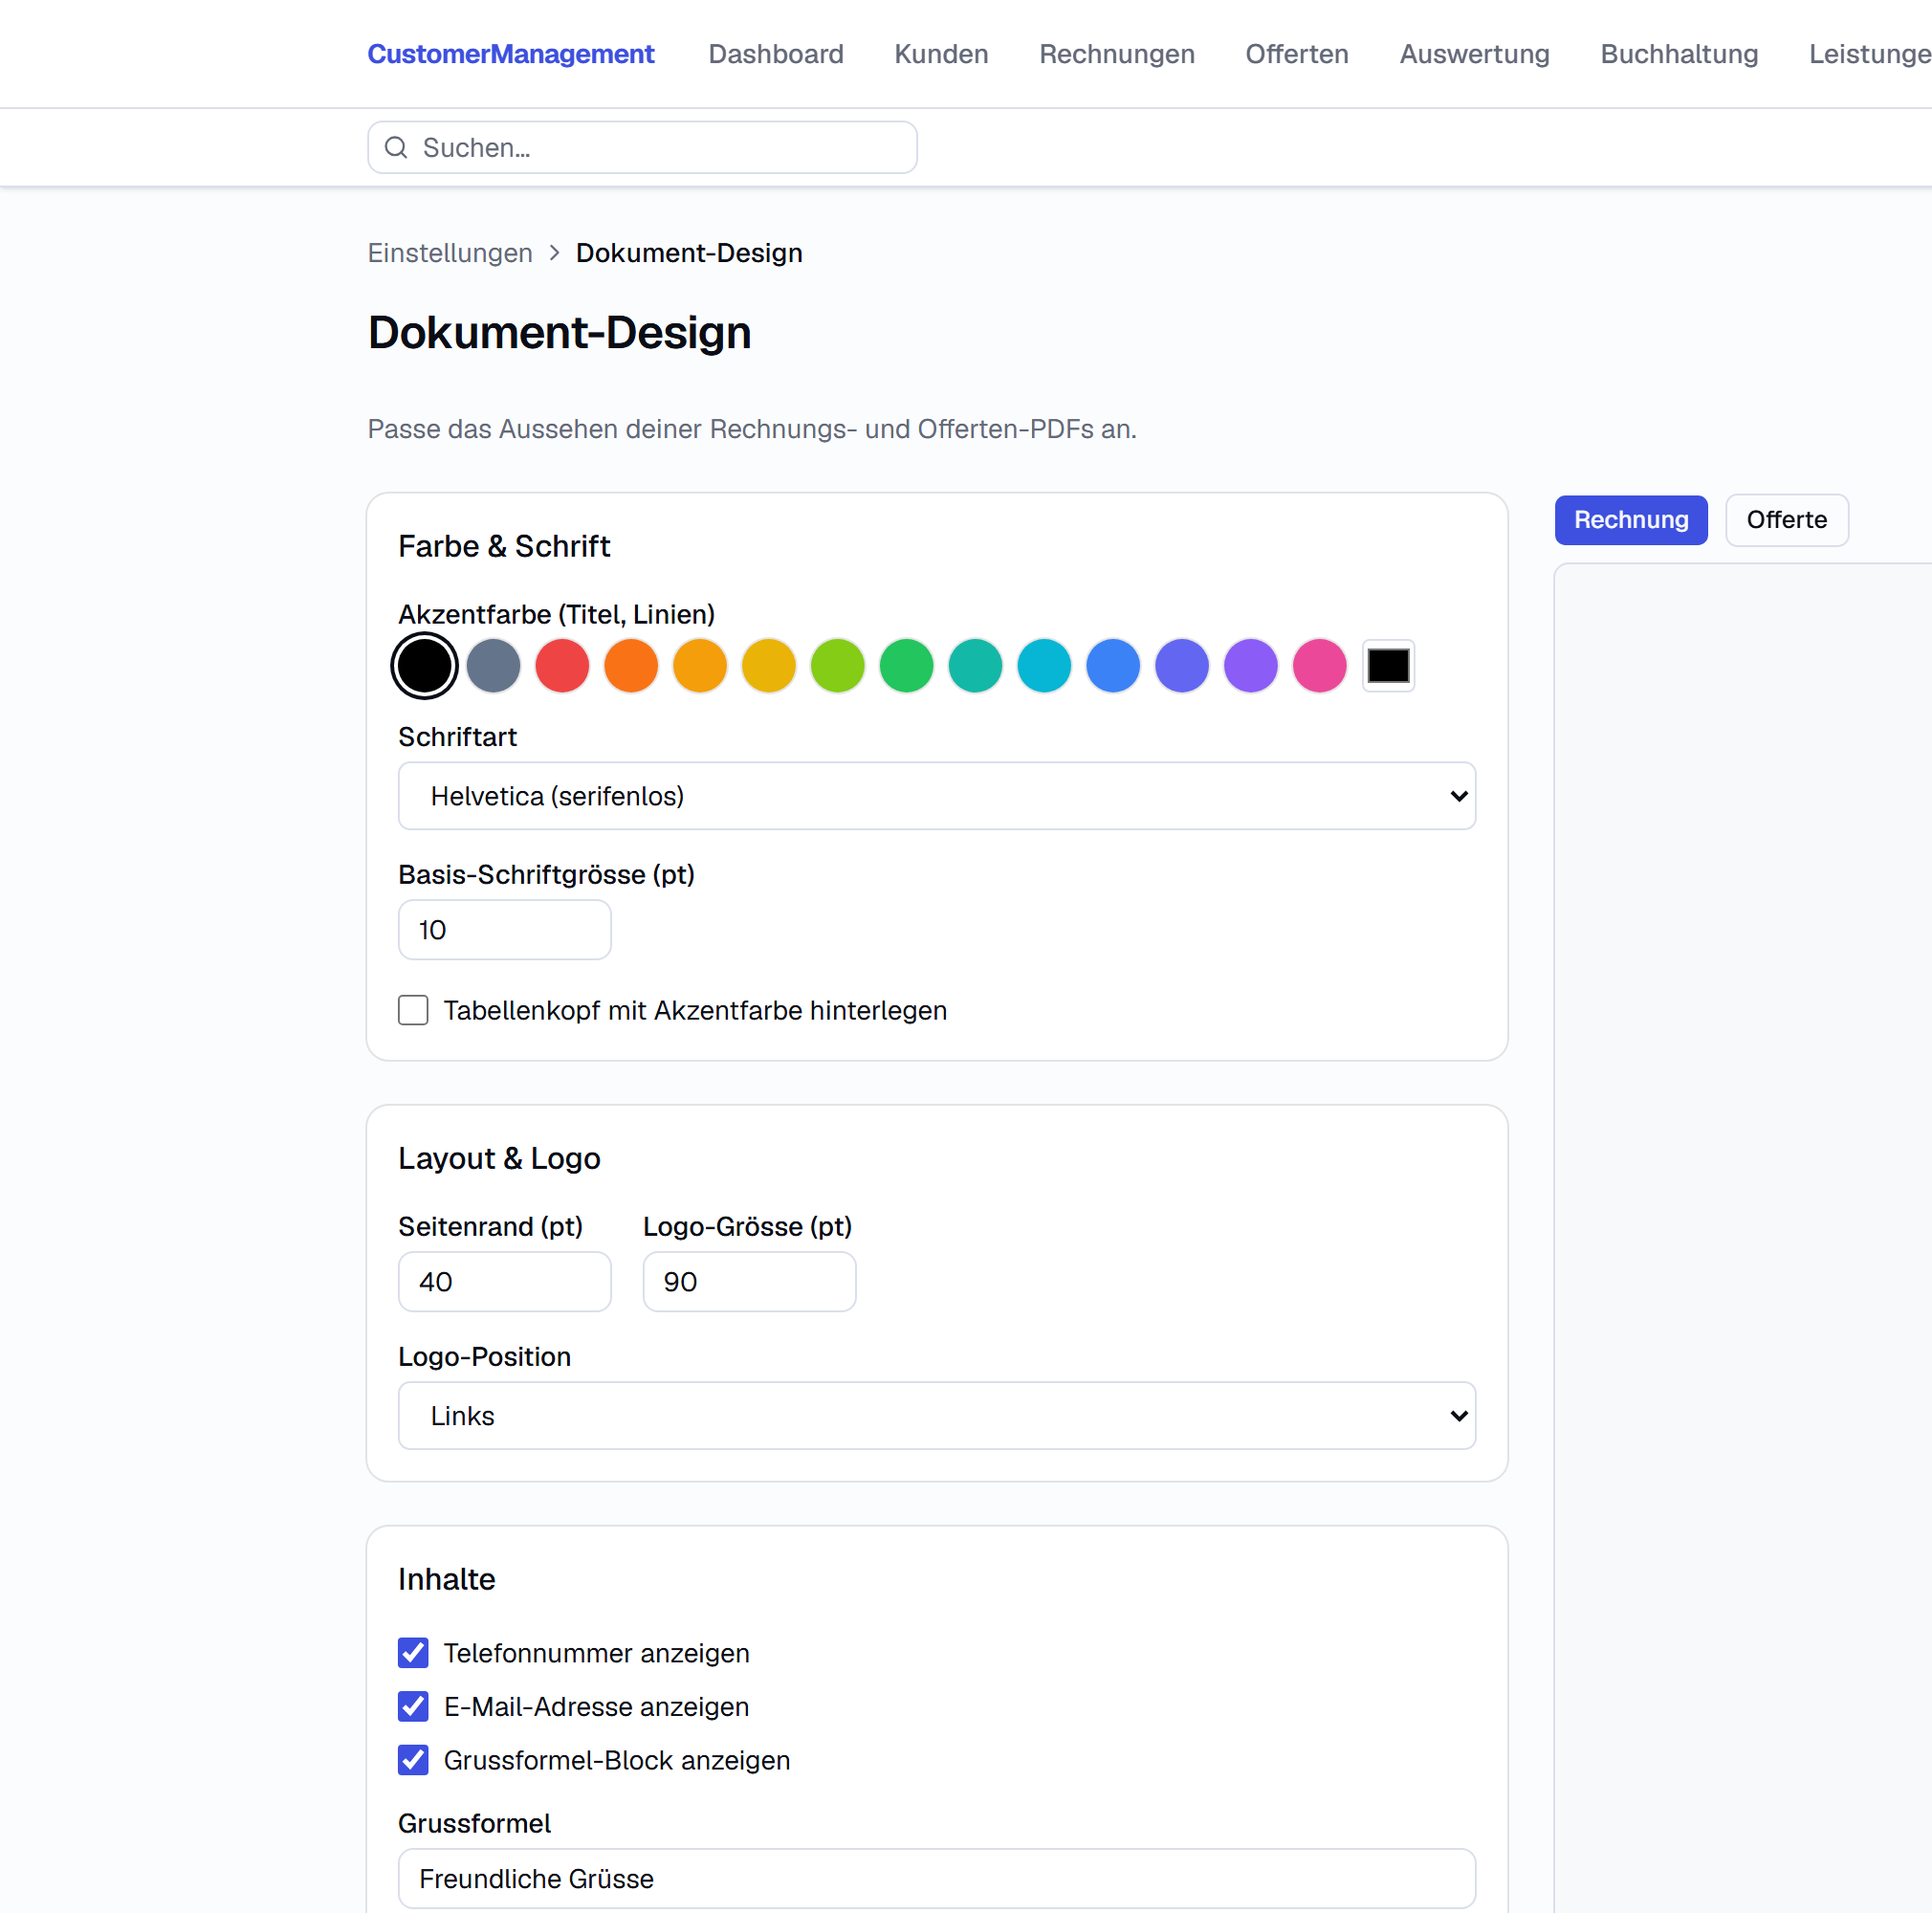Select the pink accent color
This screenshot has height=1913, width=1932.
[x=1321, y=665]
